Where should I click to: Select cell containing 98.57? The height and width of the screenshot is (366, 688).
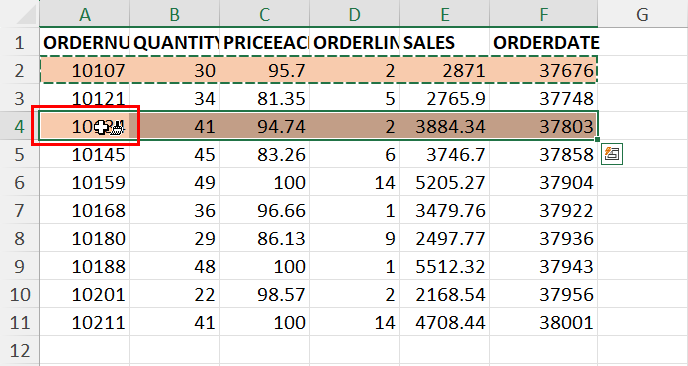pos(265,295)
